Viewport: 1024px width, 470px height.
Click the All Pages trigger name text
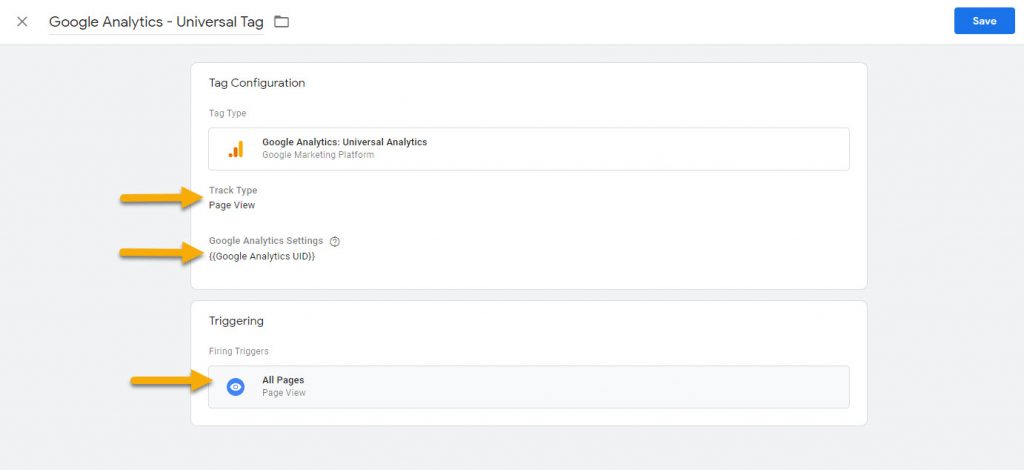(283, 380)
